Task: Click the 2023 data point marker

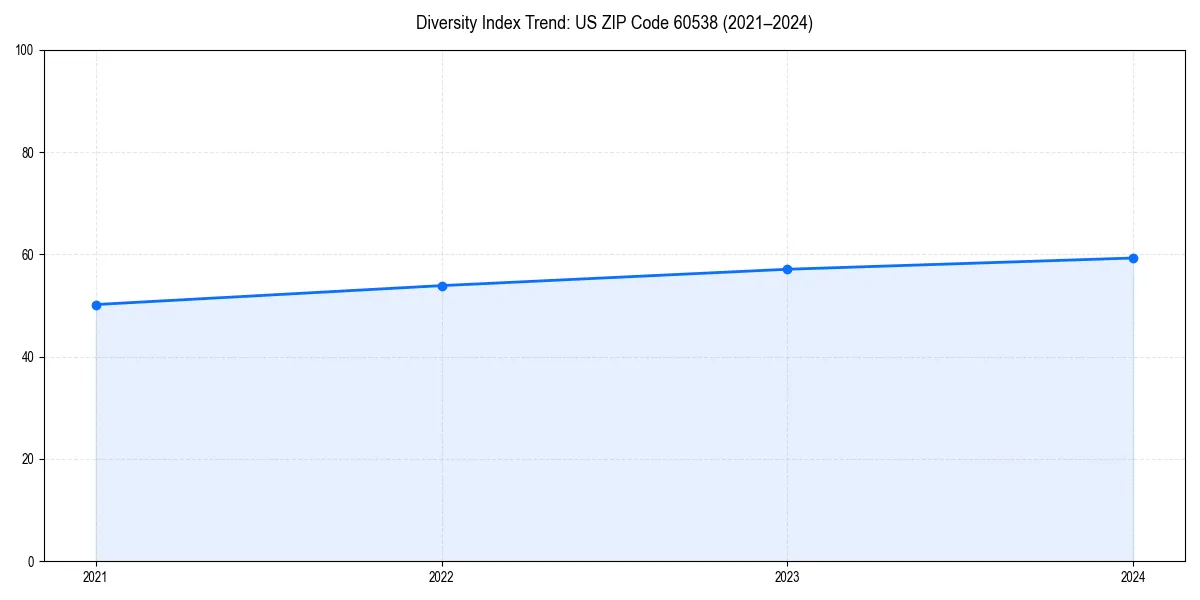Action: coord(788,268)
